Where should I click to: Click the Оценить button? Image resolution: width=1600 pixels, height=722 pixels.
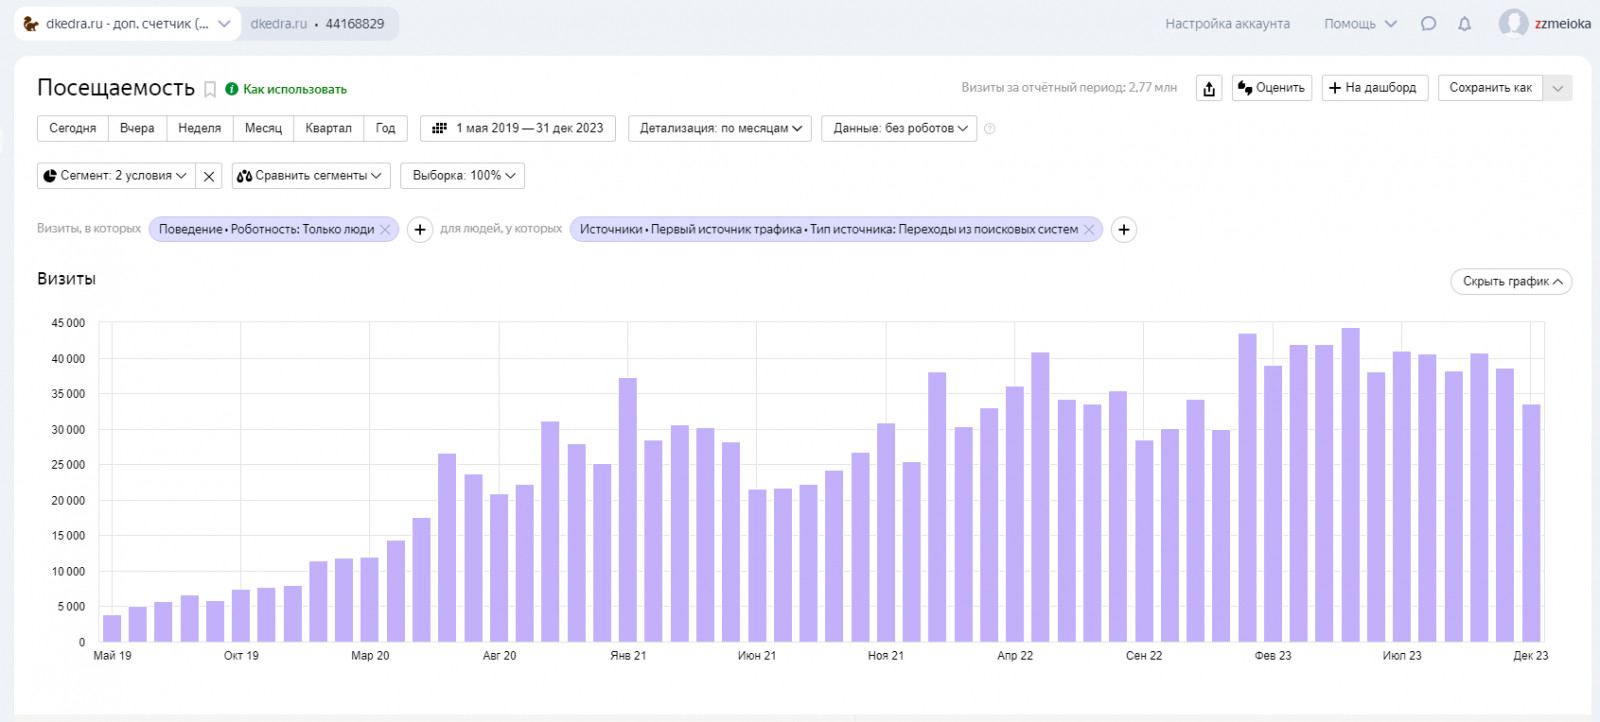1271,88
